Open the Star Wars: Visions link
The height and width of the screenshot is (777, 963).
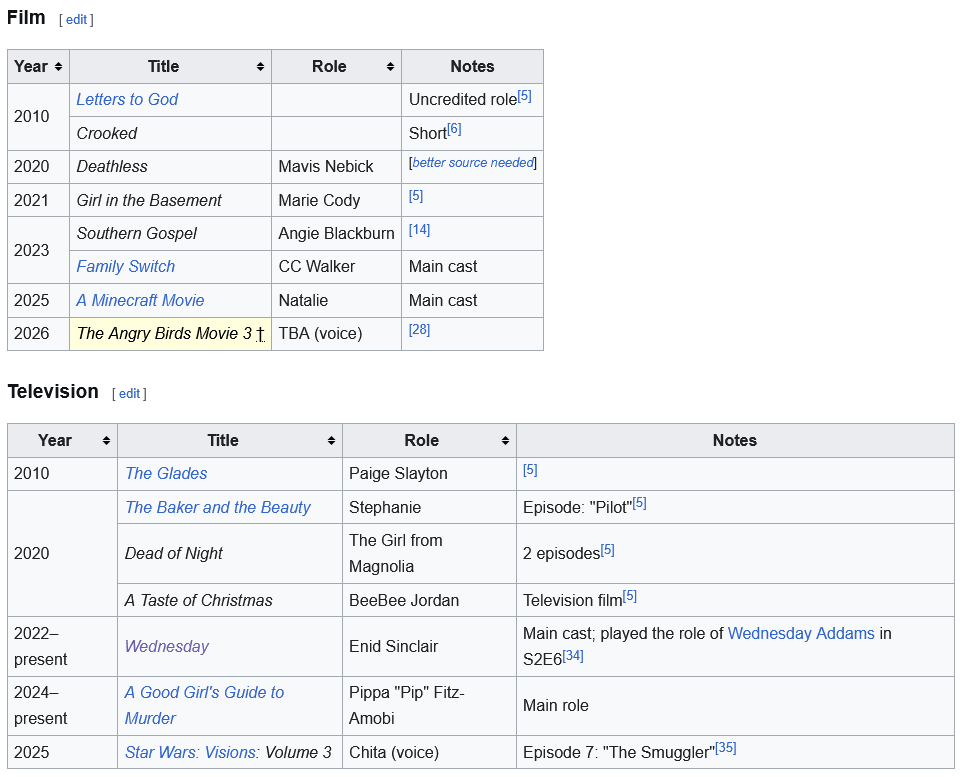pyautogui.click(x=192, y=752)
